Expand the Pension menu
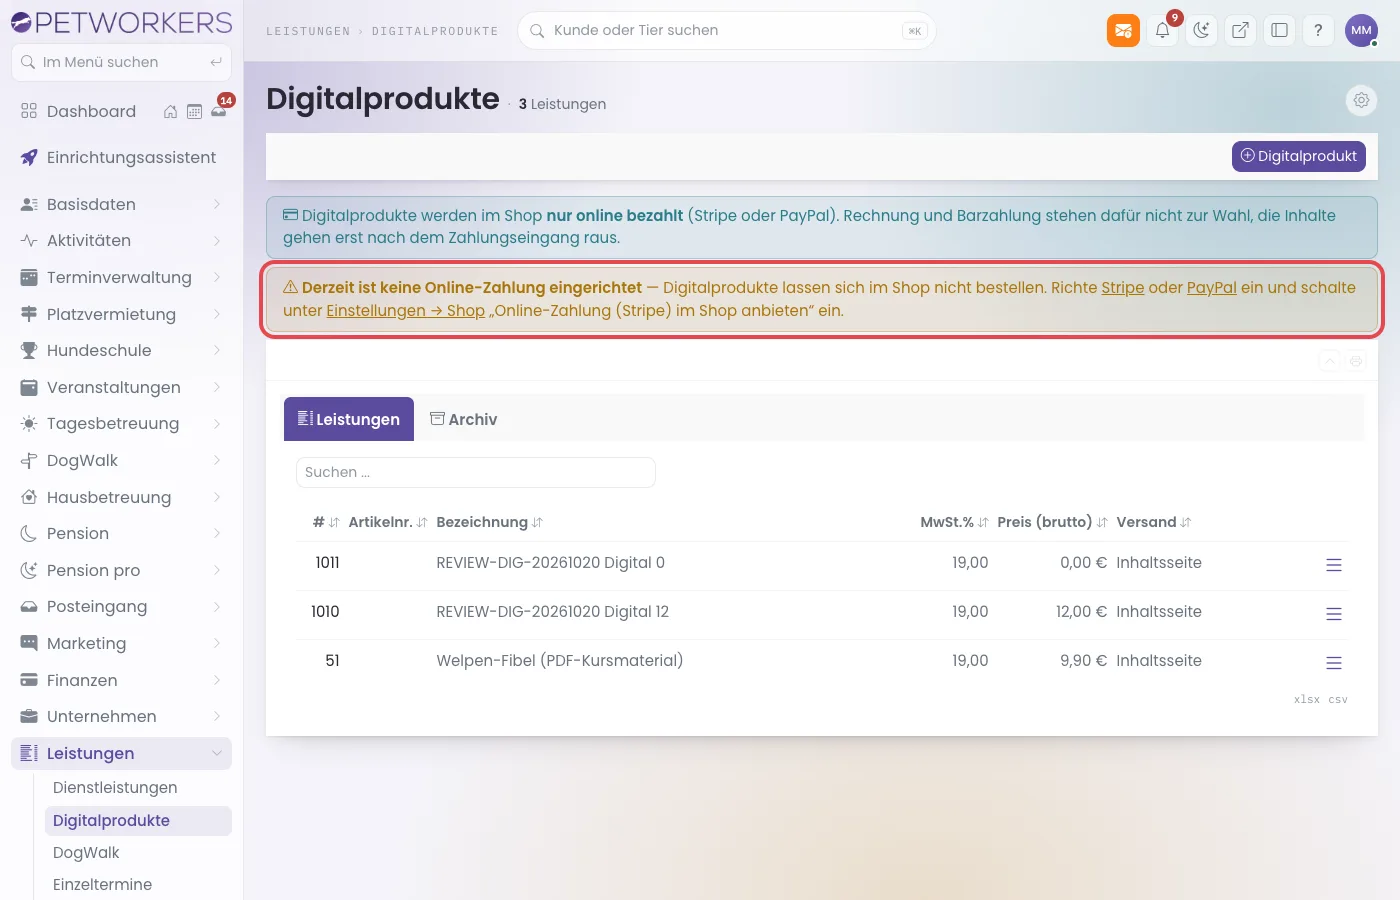 click(121, 533)
